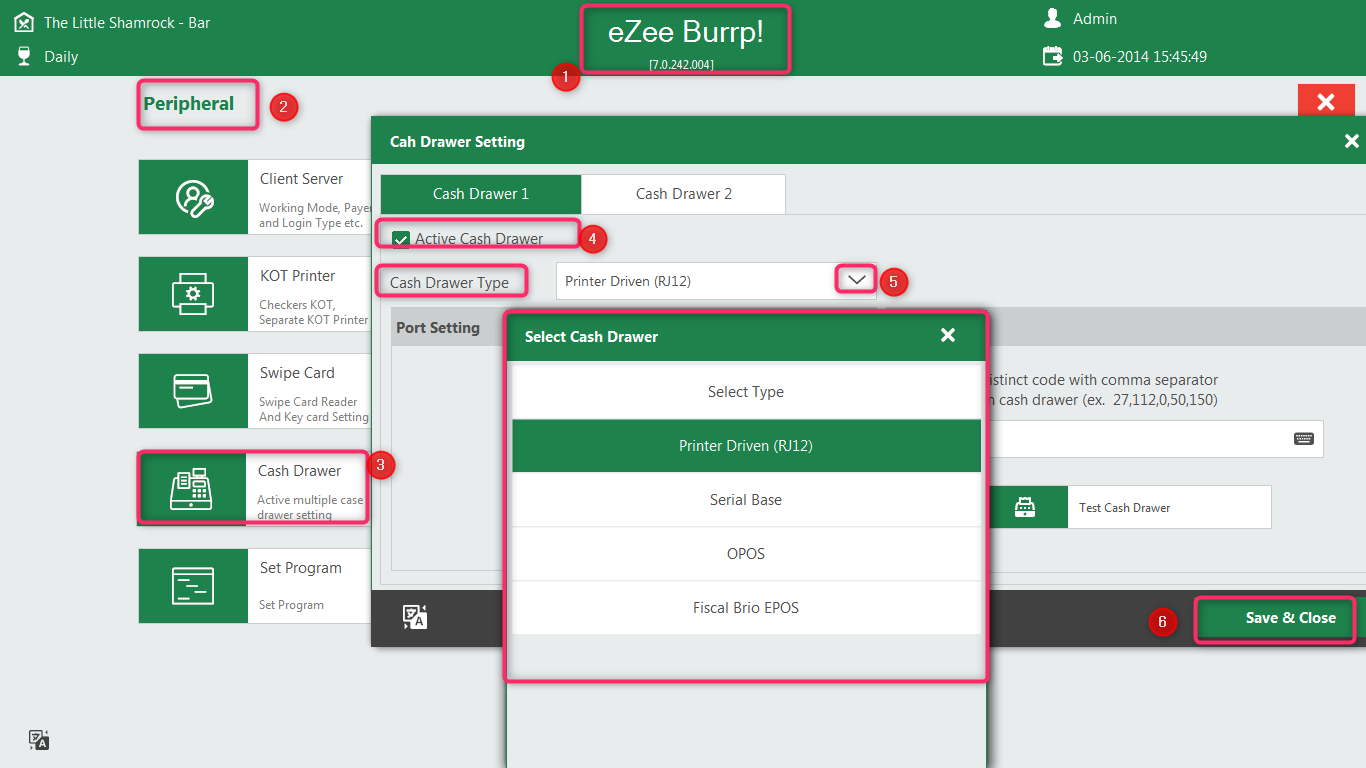This screenshot has width=1366, height=768.
Task: Click the Test Cash Drawer button label
Action: pyautogui.click(x=1125, y=508)
